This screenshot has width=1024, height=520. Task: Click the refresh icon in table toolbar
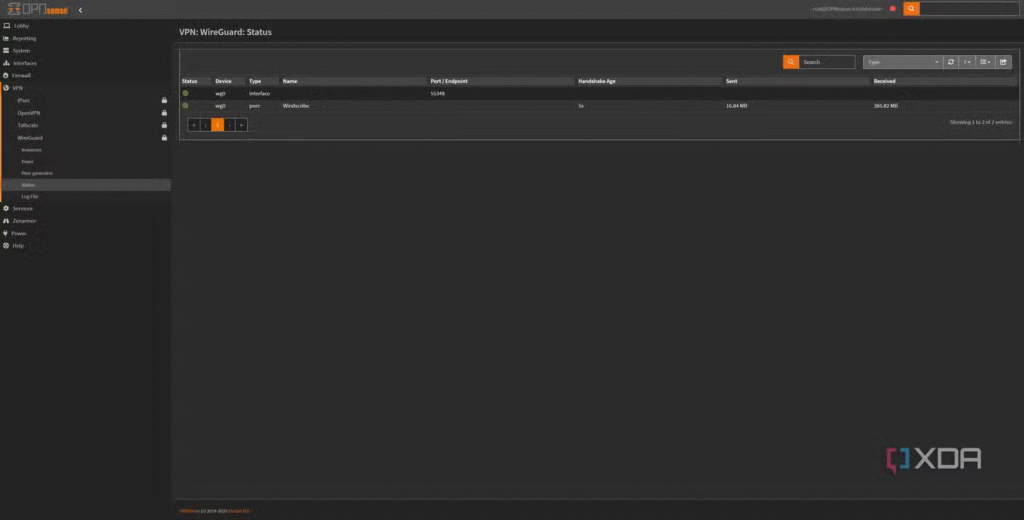pyautogui.click(x=951, y=62)
